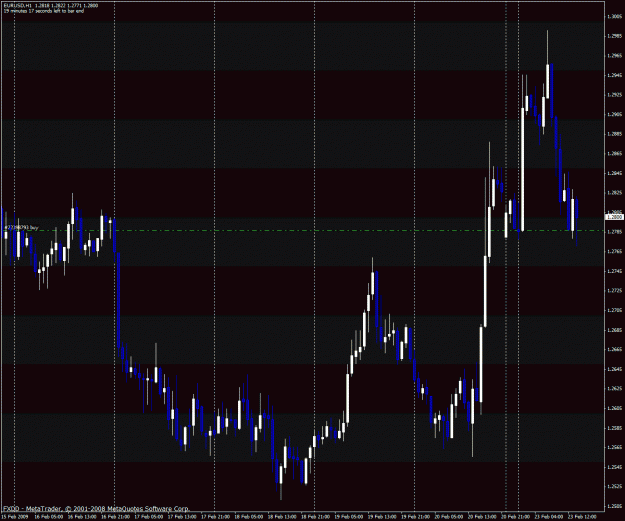The image size is (625, 521).
Task: Click the 1.2765 price scale label
Action: pyautogui.click(x=615, y=252)
